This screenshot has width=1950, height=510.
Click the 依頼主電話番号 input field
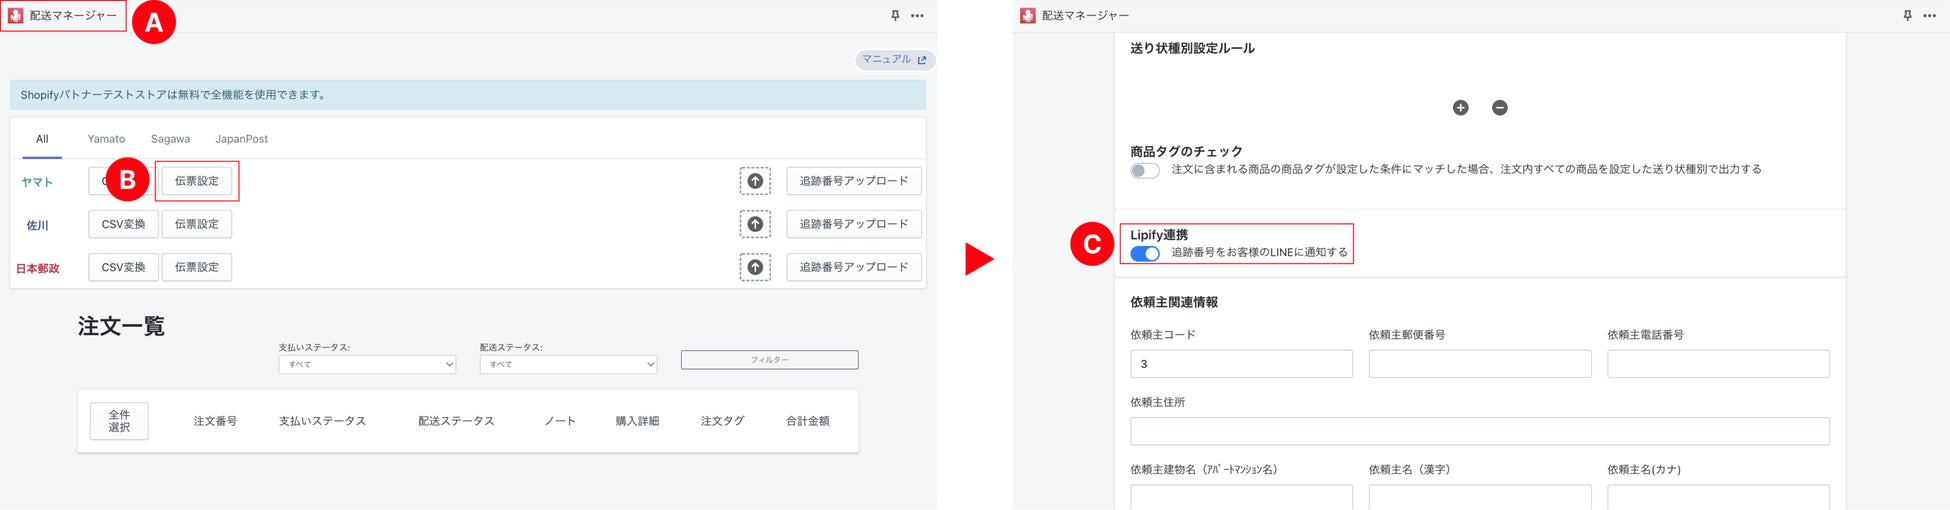click(1718, 364)
